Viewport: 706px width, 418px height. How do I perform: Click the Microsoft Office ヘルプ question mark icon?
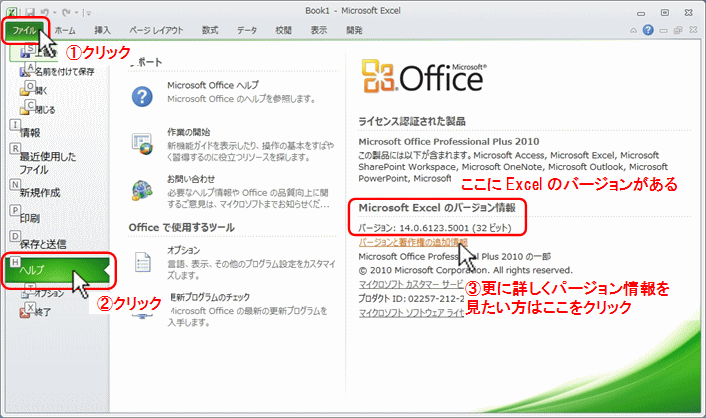point(142,96)
